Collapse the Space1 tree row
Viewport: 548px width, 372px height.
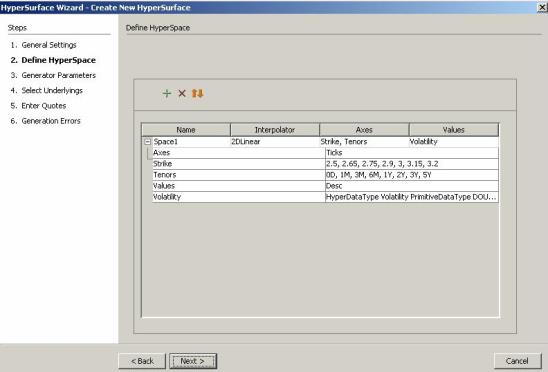[147, 142]
